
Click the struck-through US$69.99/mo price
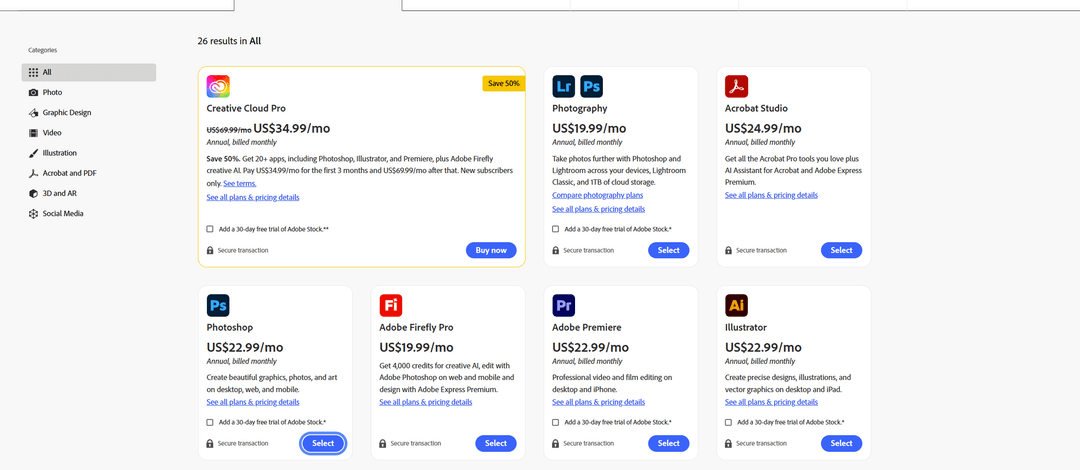229,130
